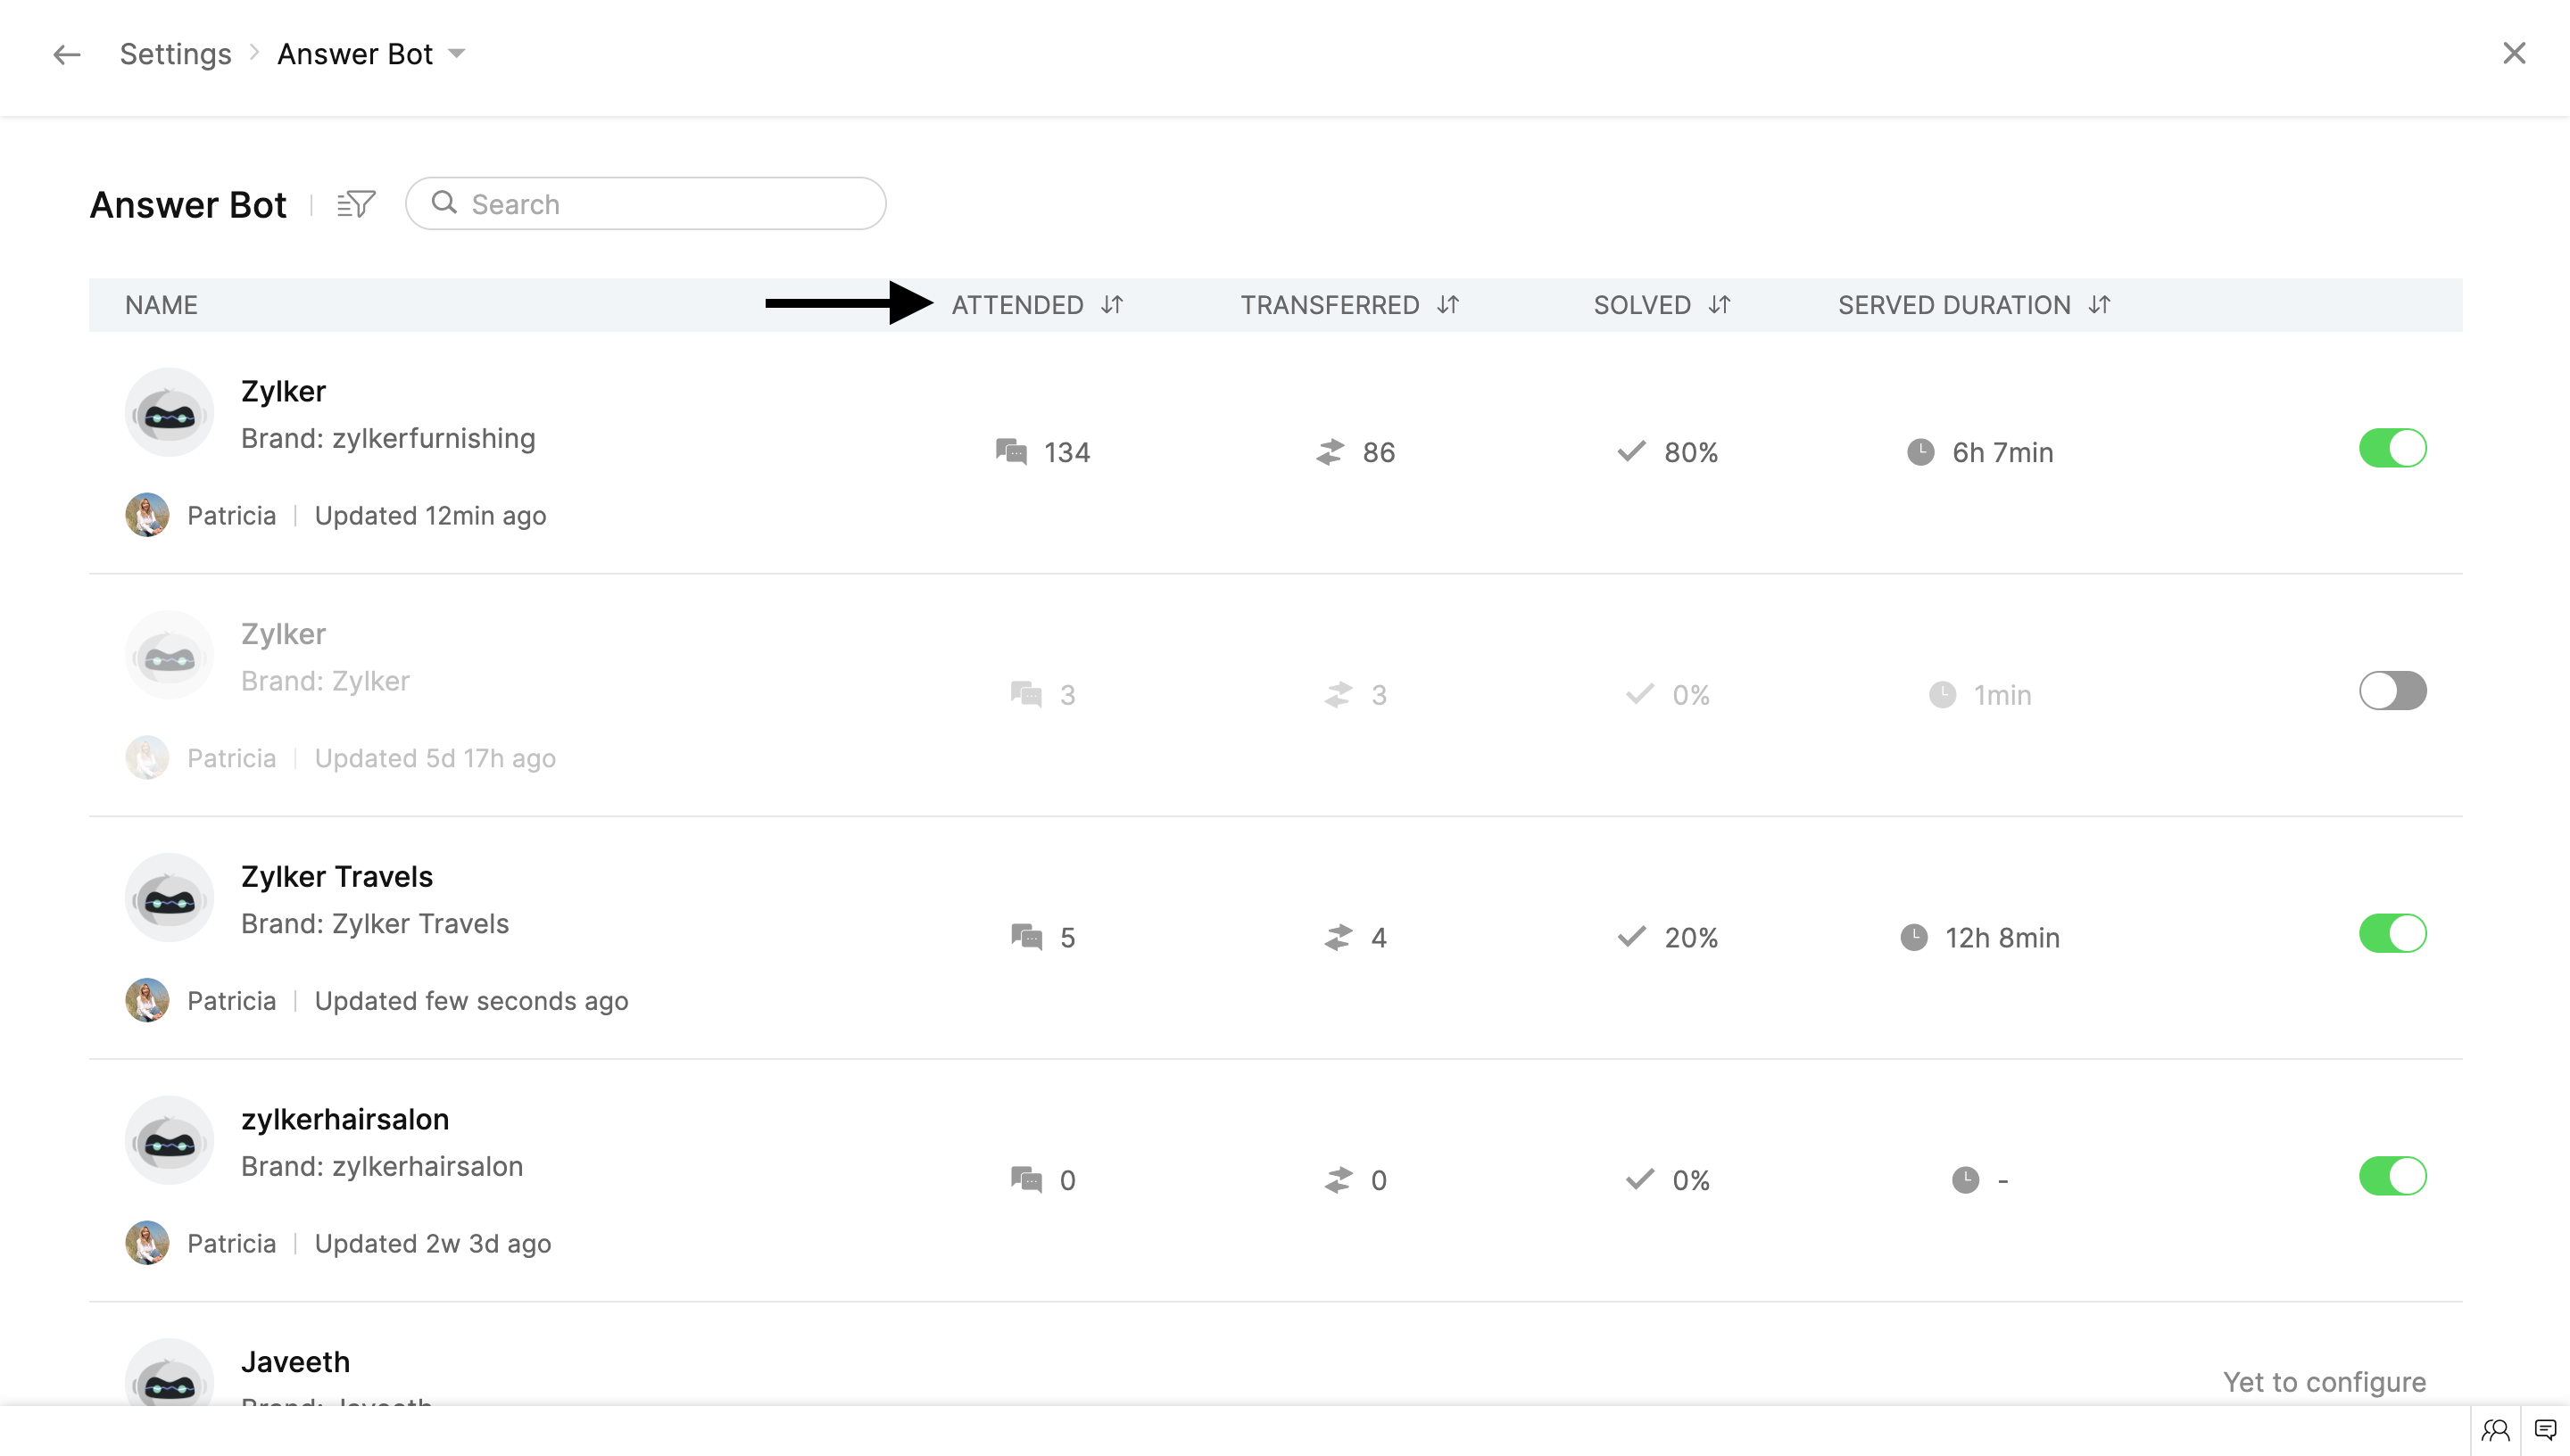Open the Zylker Travels bot
Viewport: 2570px width, 1456px height.
(x=336, y=877)
